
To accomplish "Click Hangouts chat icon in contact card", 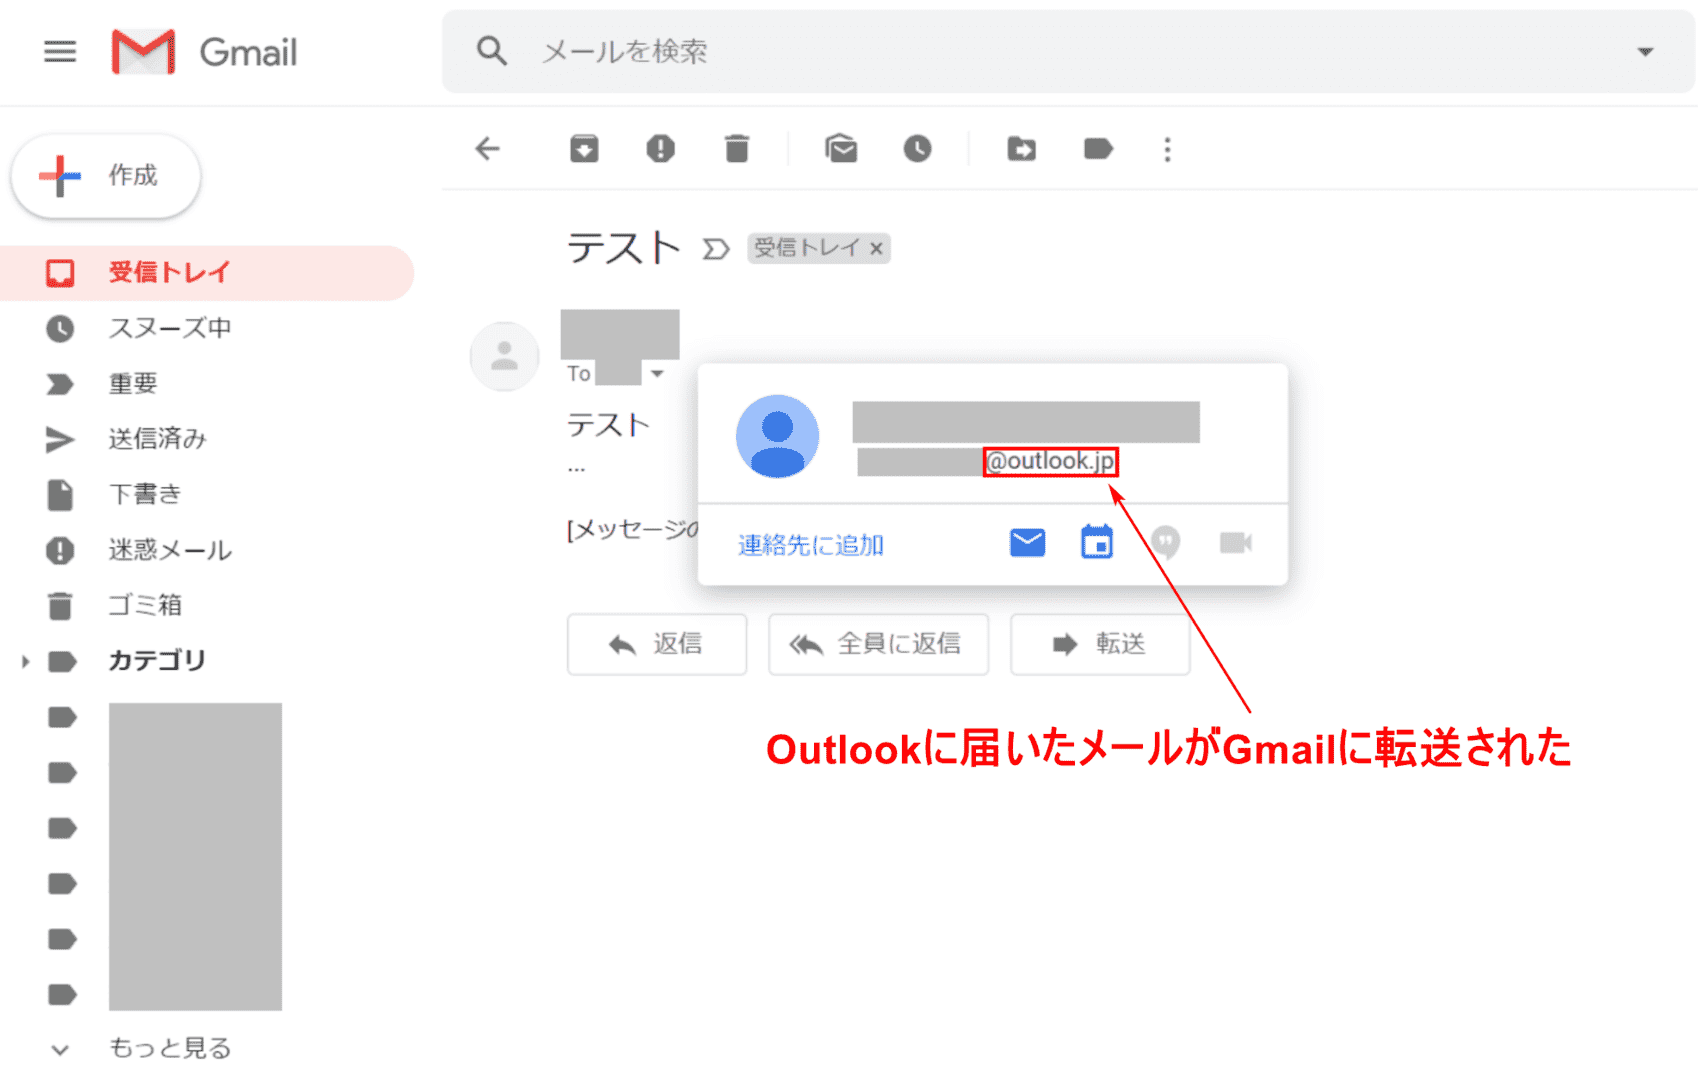I will point(1166,542).
